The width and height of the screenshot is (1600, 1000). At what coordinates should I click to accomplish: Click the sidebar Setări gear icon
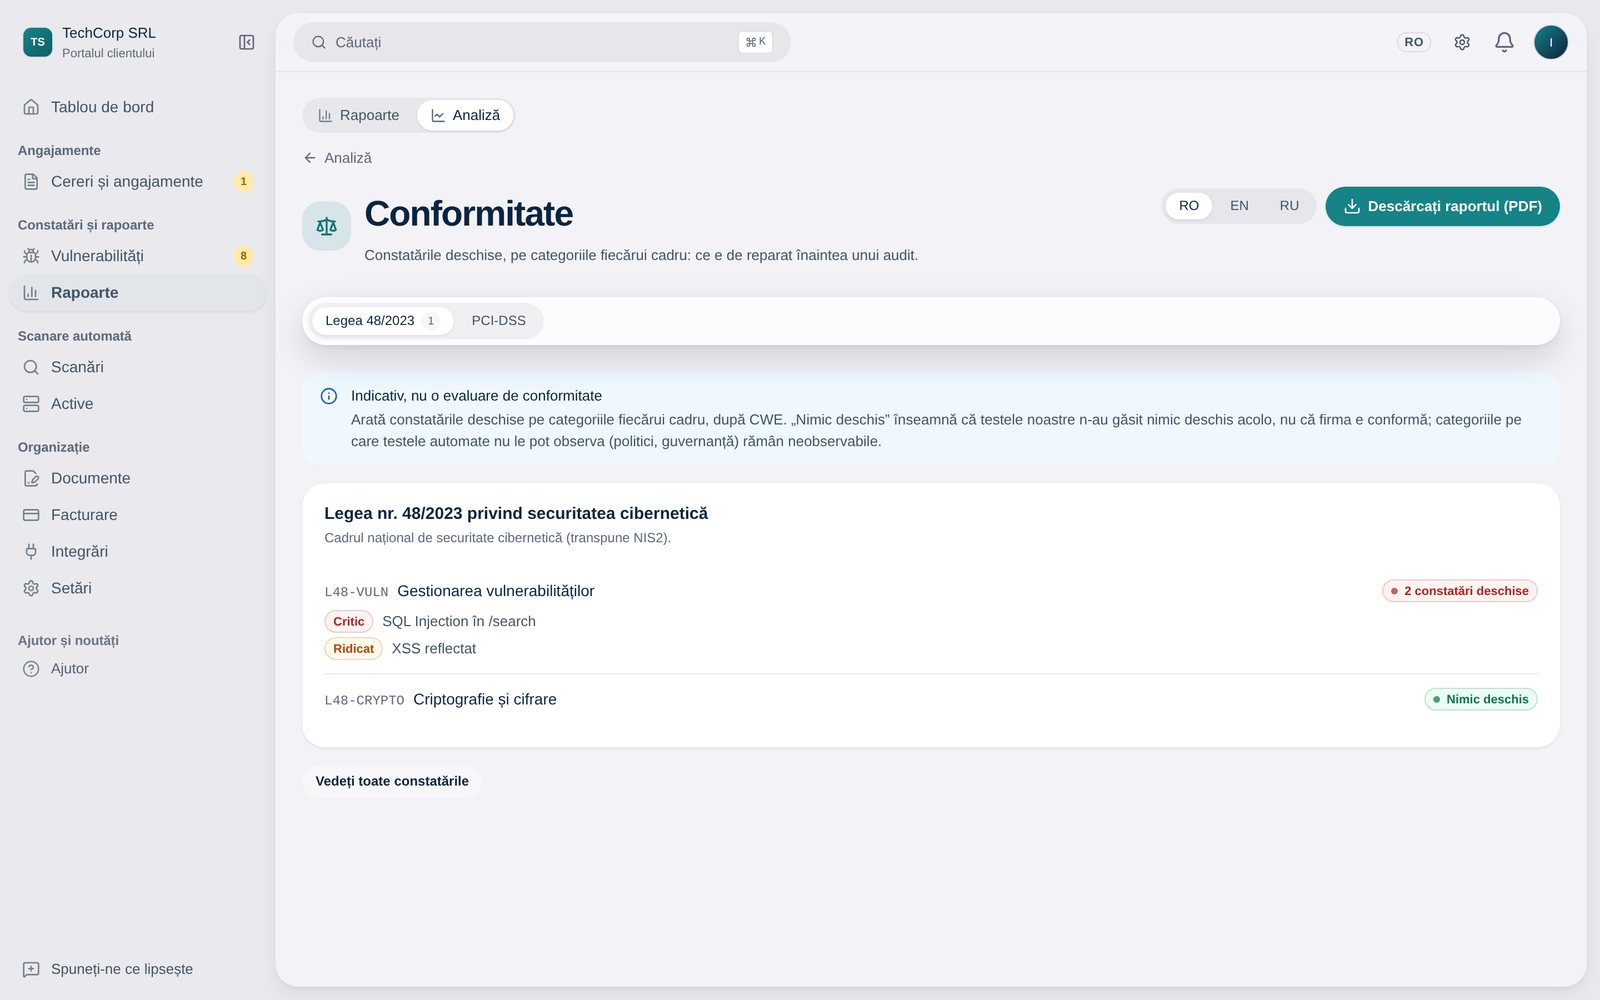point(31,588)
